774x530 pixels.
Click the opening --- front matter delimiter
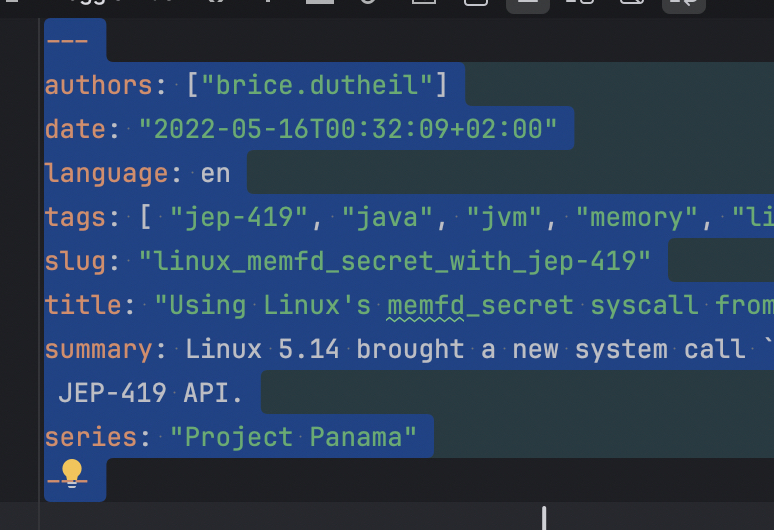click(66, 41)
